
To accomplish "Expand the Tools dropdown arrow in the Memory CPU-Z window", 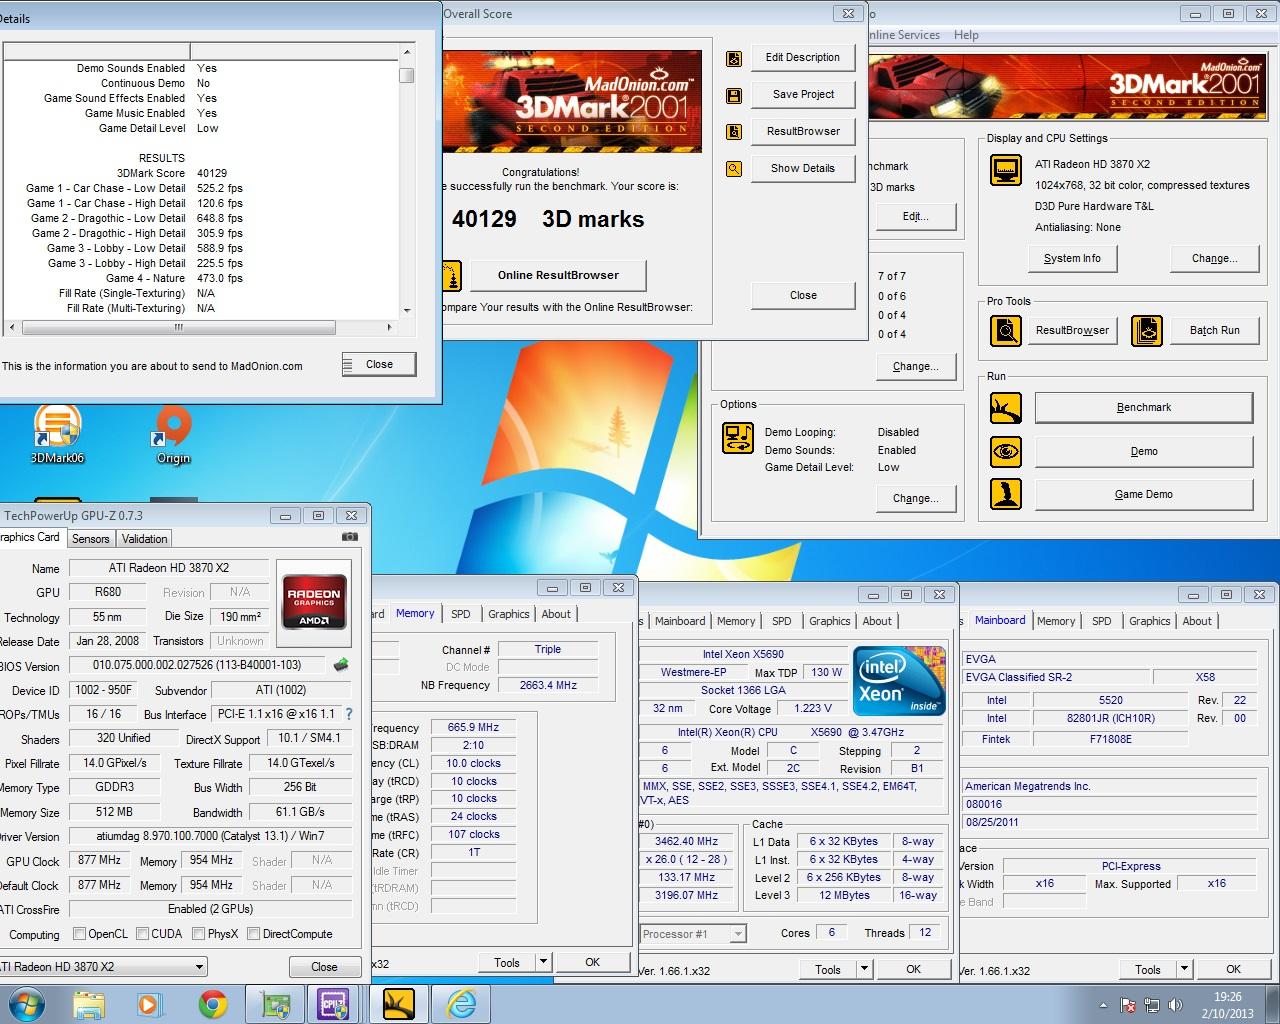I will 543,963.
